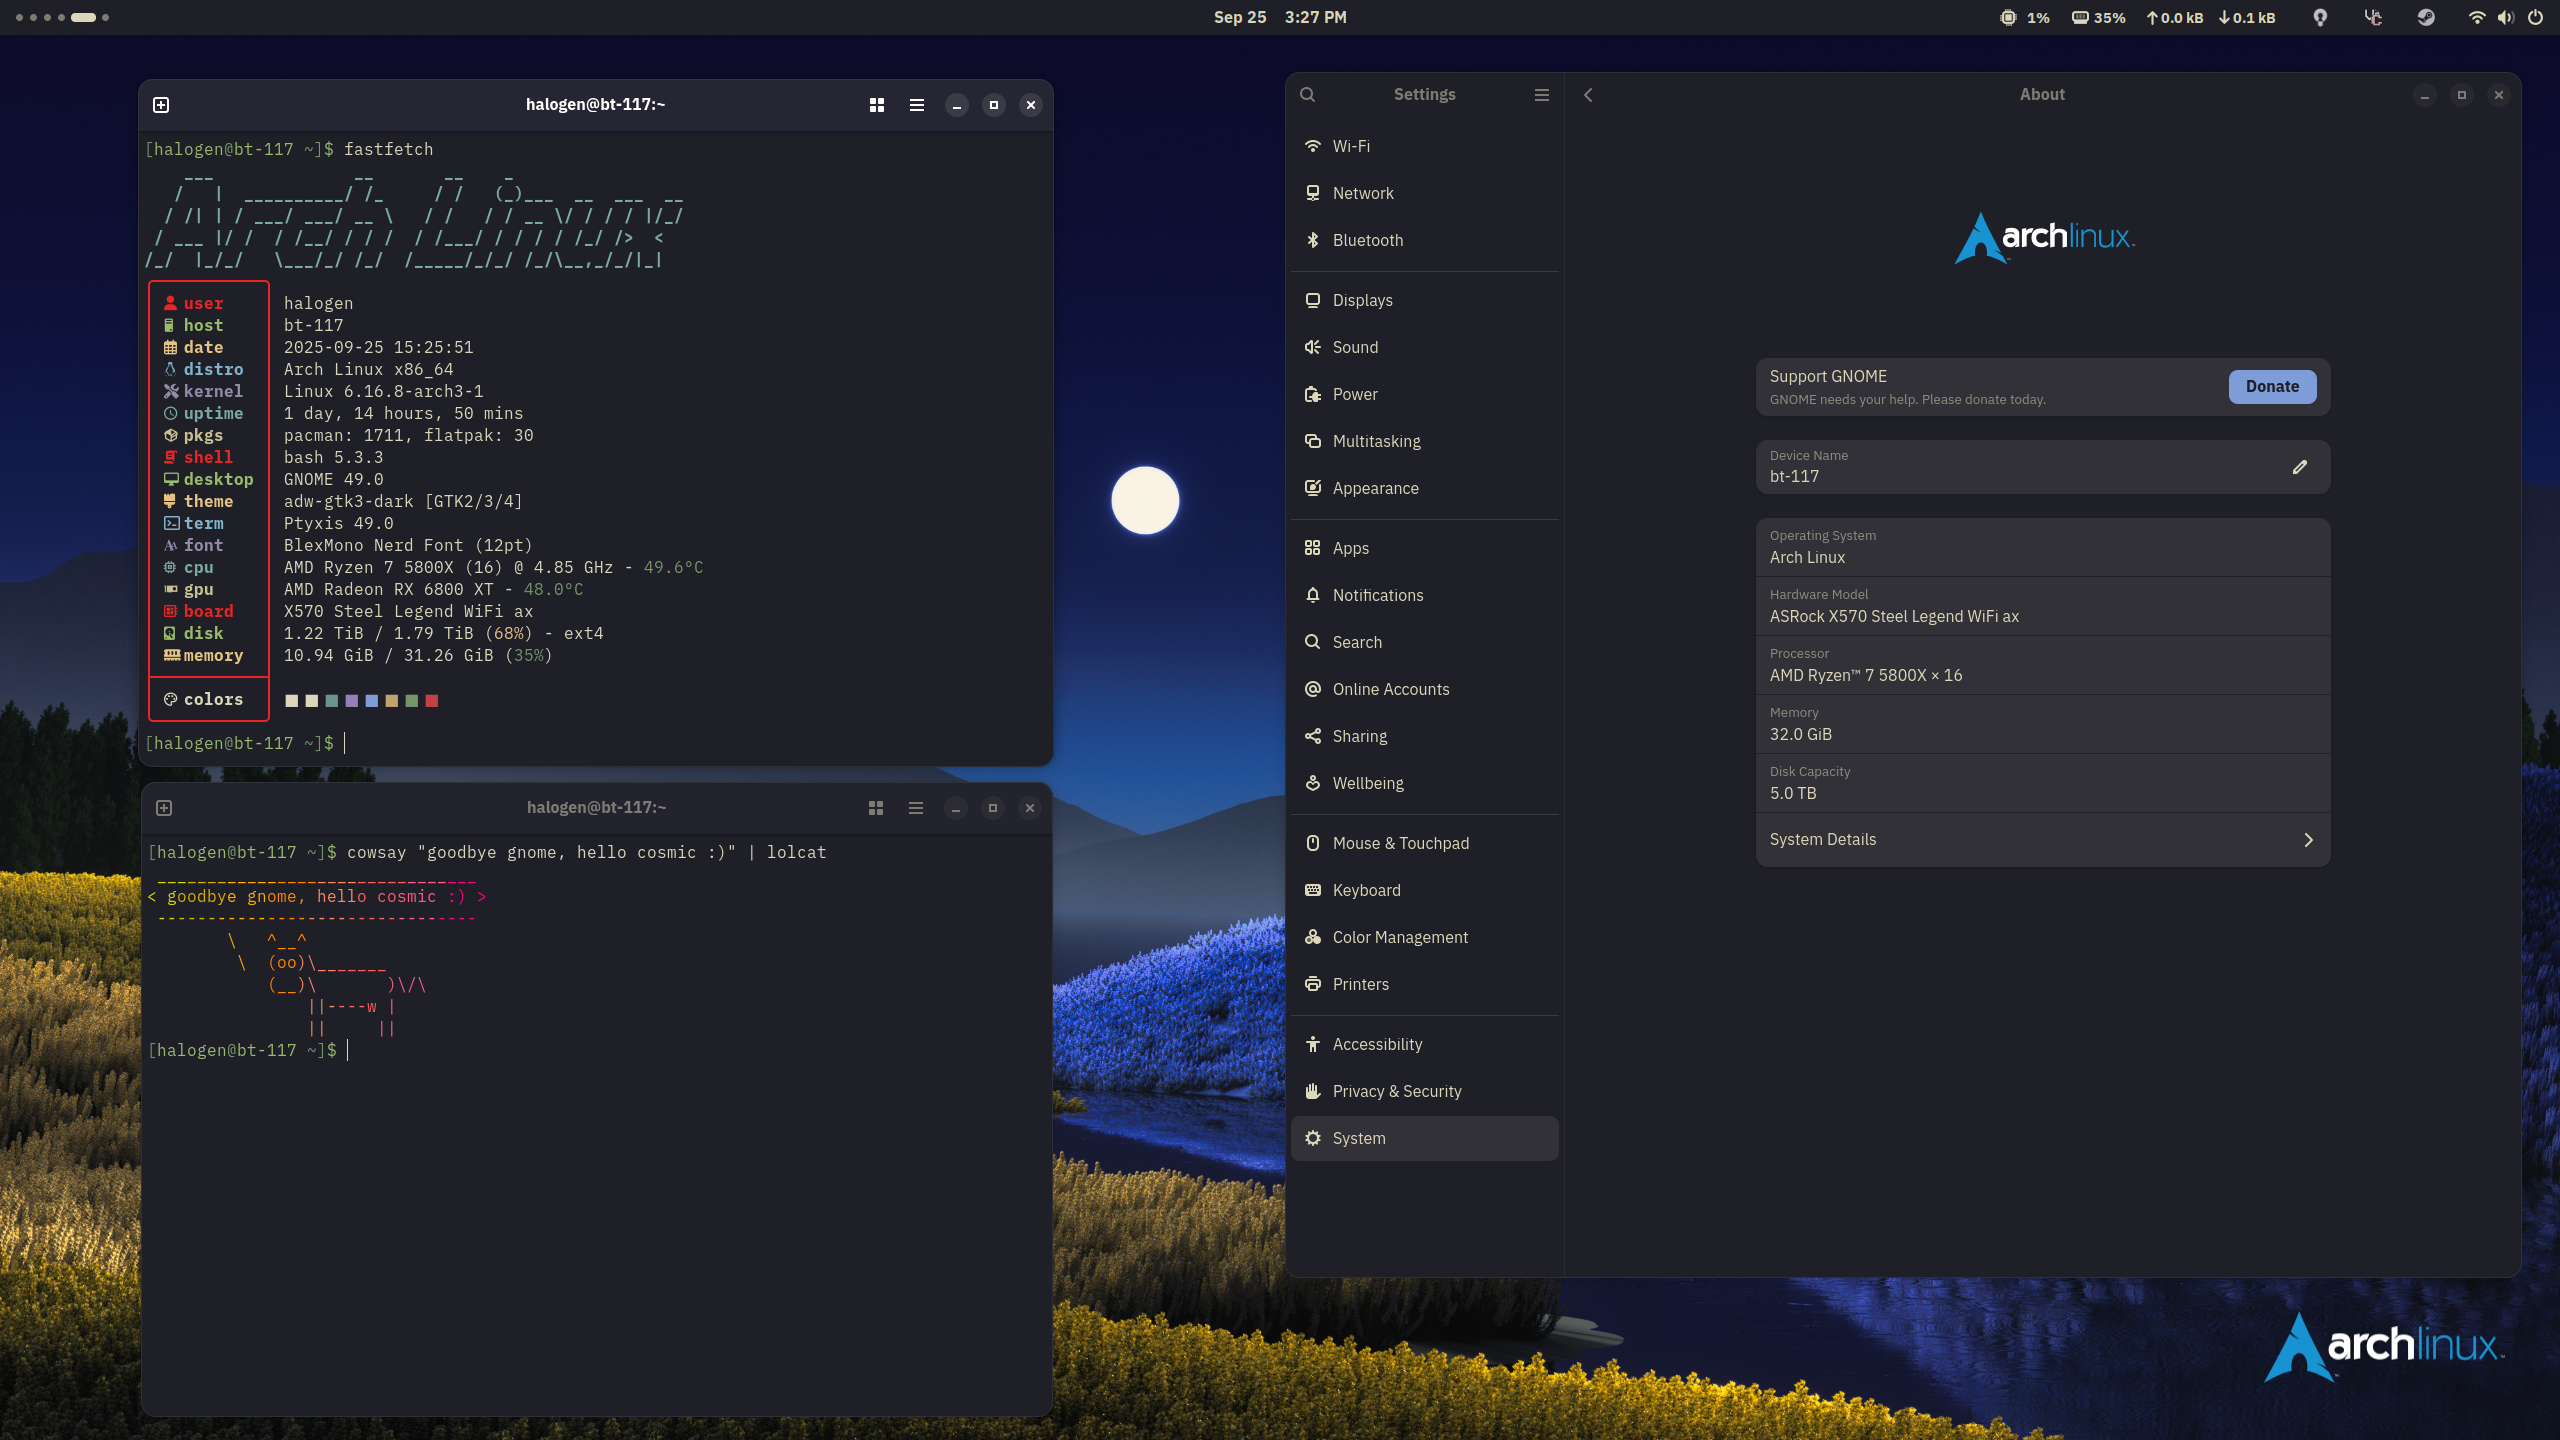This screenshot has height=1440, width=2560.
Task: Click the pencil icon to edit Device Name
Action: (2300, 467)
